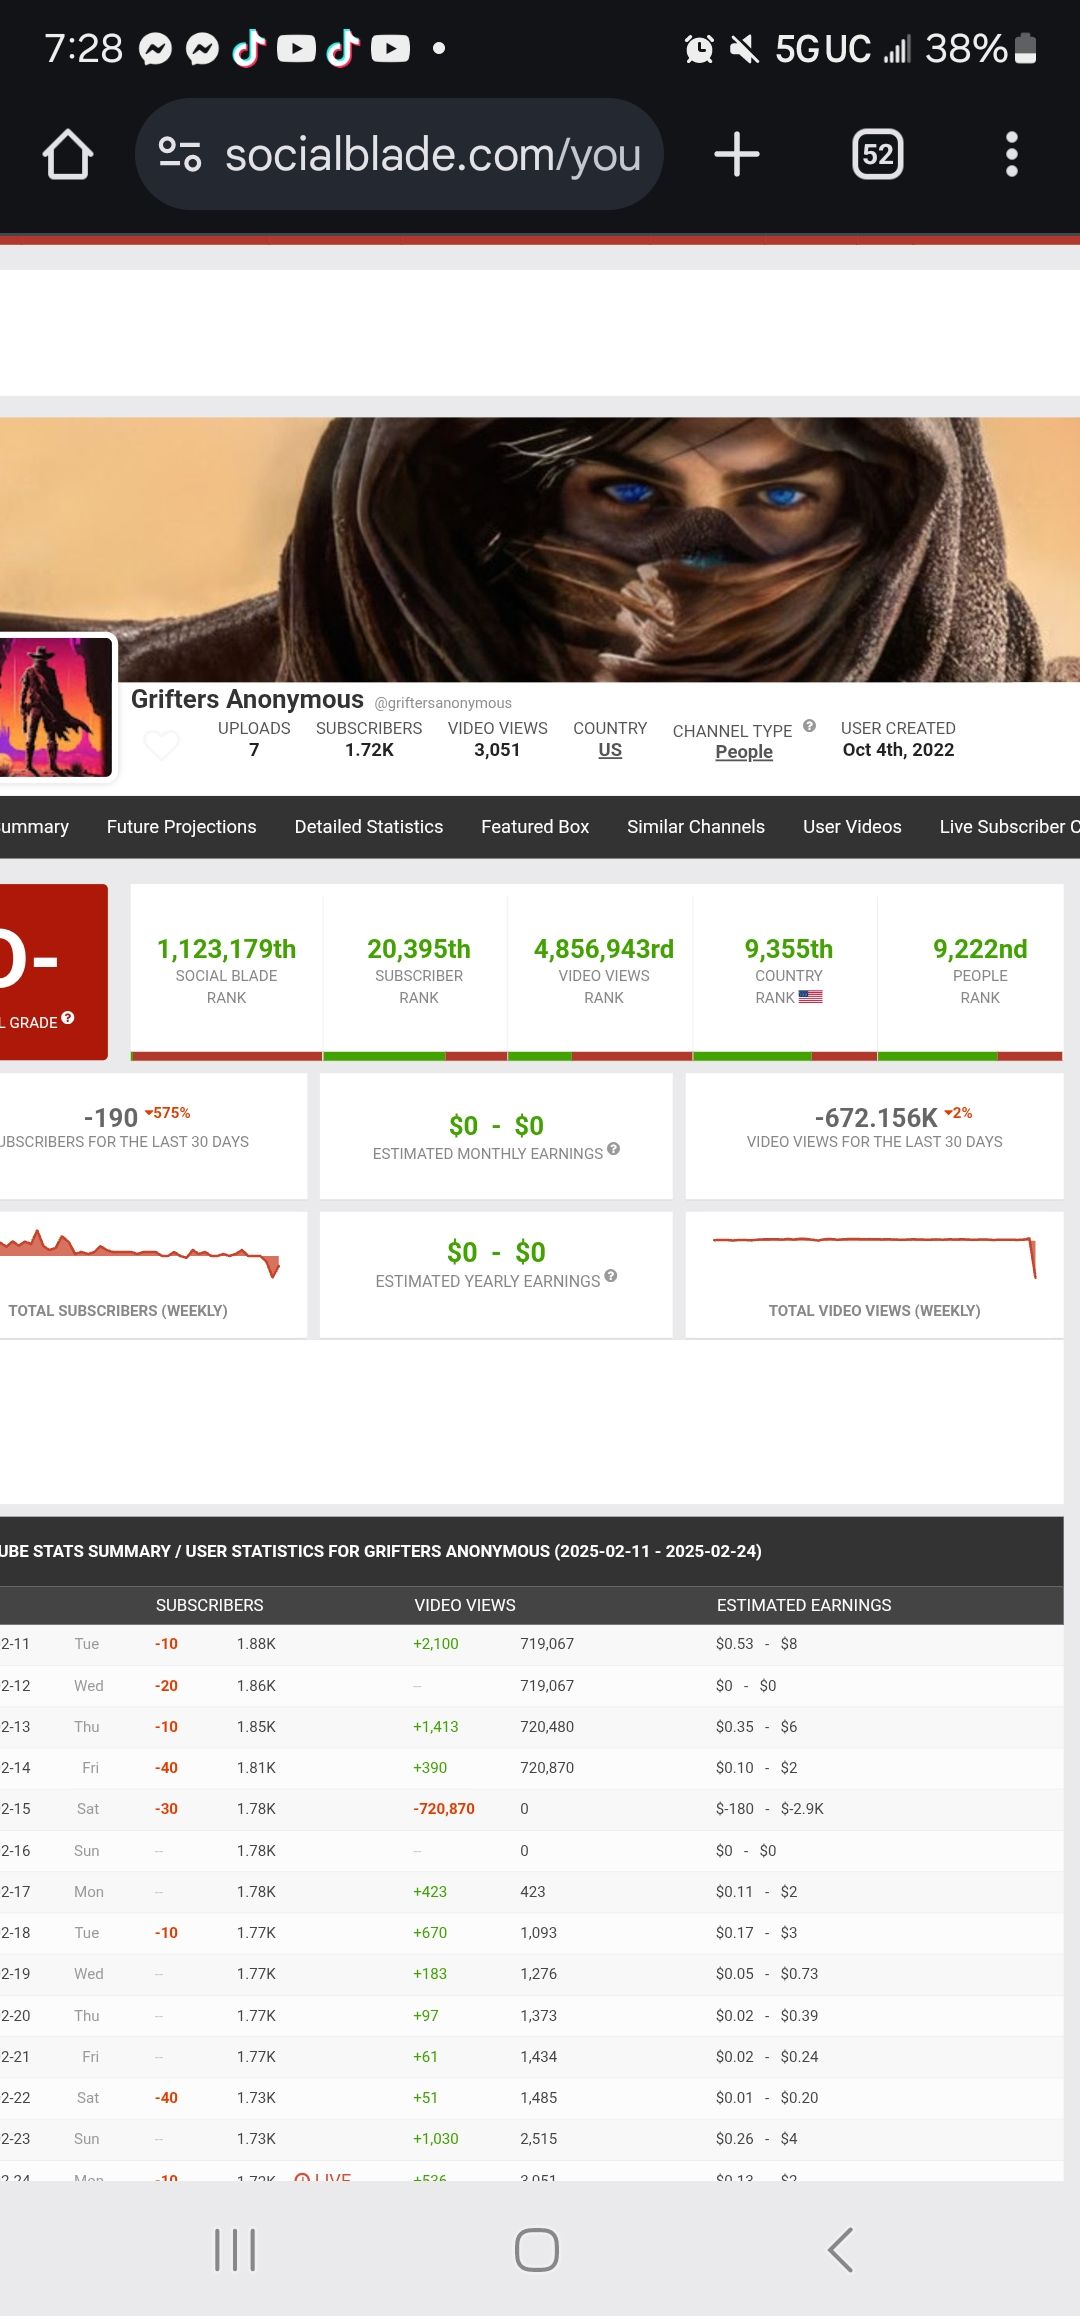Open Estimated Monthly Earnings help icon
Screen dimensions: 1080x2316
(x=613, y=1149)
